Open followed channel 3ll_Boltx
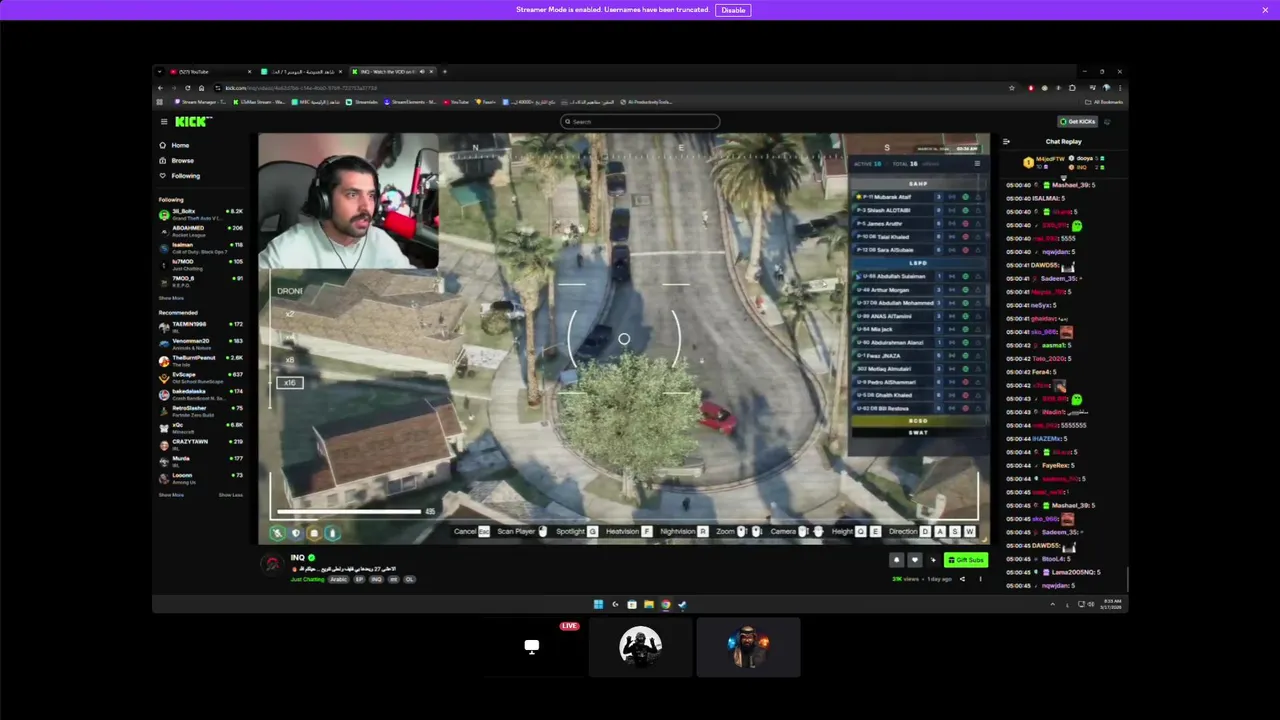This screenshot has height=720, width=1280. click(x=200, y=214)
